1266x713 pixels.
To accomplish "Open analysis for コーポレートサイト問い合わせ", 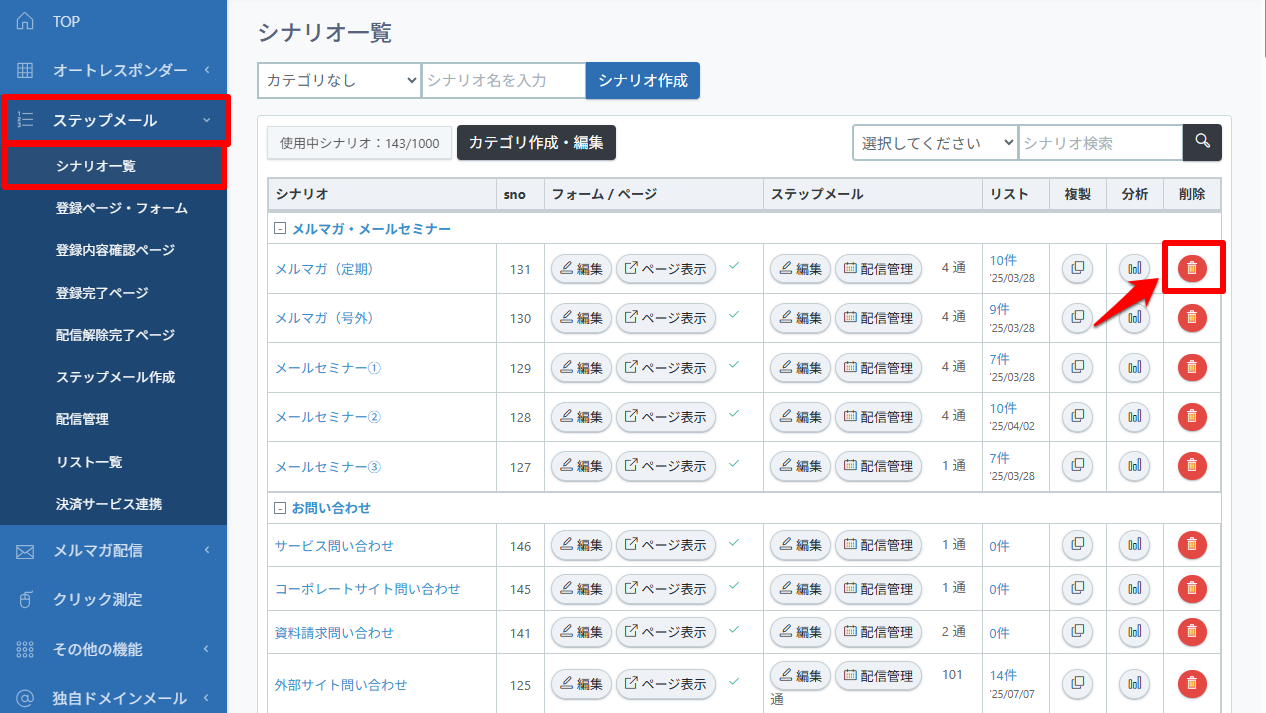I will (1134, 589).
